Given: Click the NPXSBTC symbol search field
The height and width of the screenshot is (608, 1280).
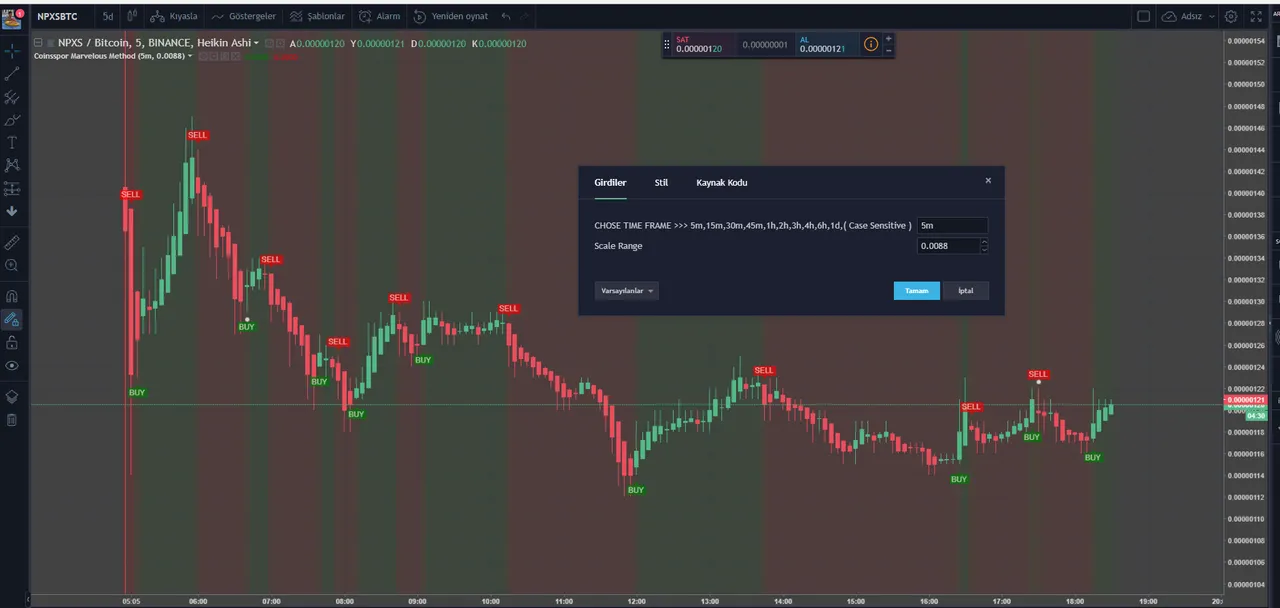Looking at the screenshot, I should (x=58, y=17).
